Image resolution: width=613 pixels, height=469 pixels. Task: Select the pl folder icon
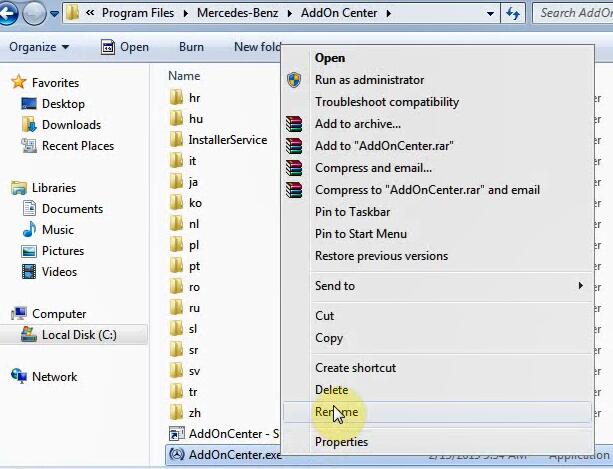tap(176, 245)
